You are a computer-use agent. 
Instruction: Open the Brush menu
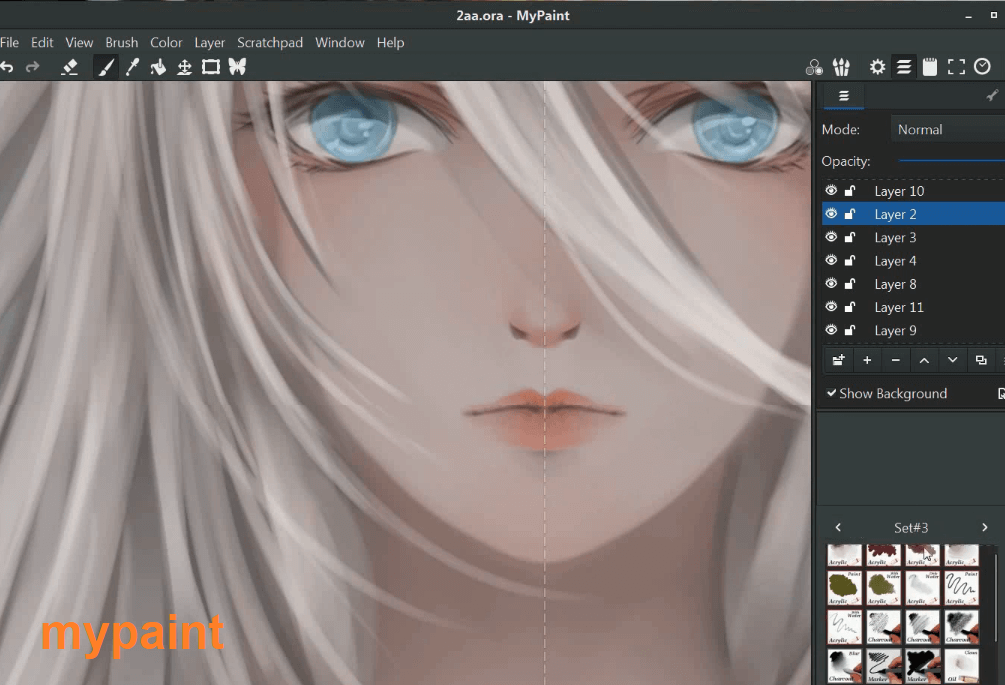coord(122,42)
